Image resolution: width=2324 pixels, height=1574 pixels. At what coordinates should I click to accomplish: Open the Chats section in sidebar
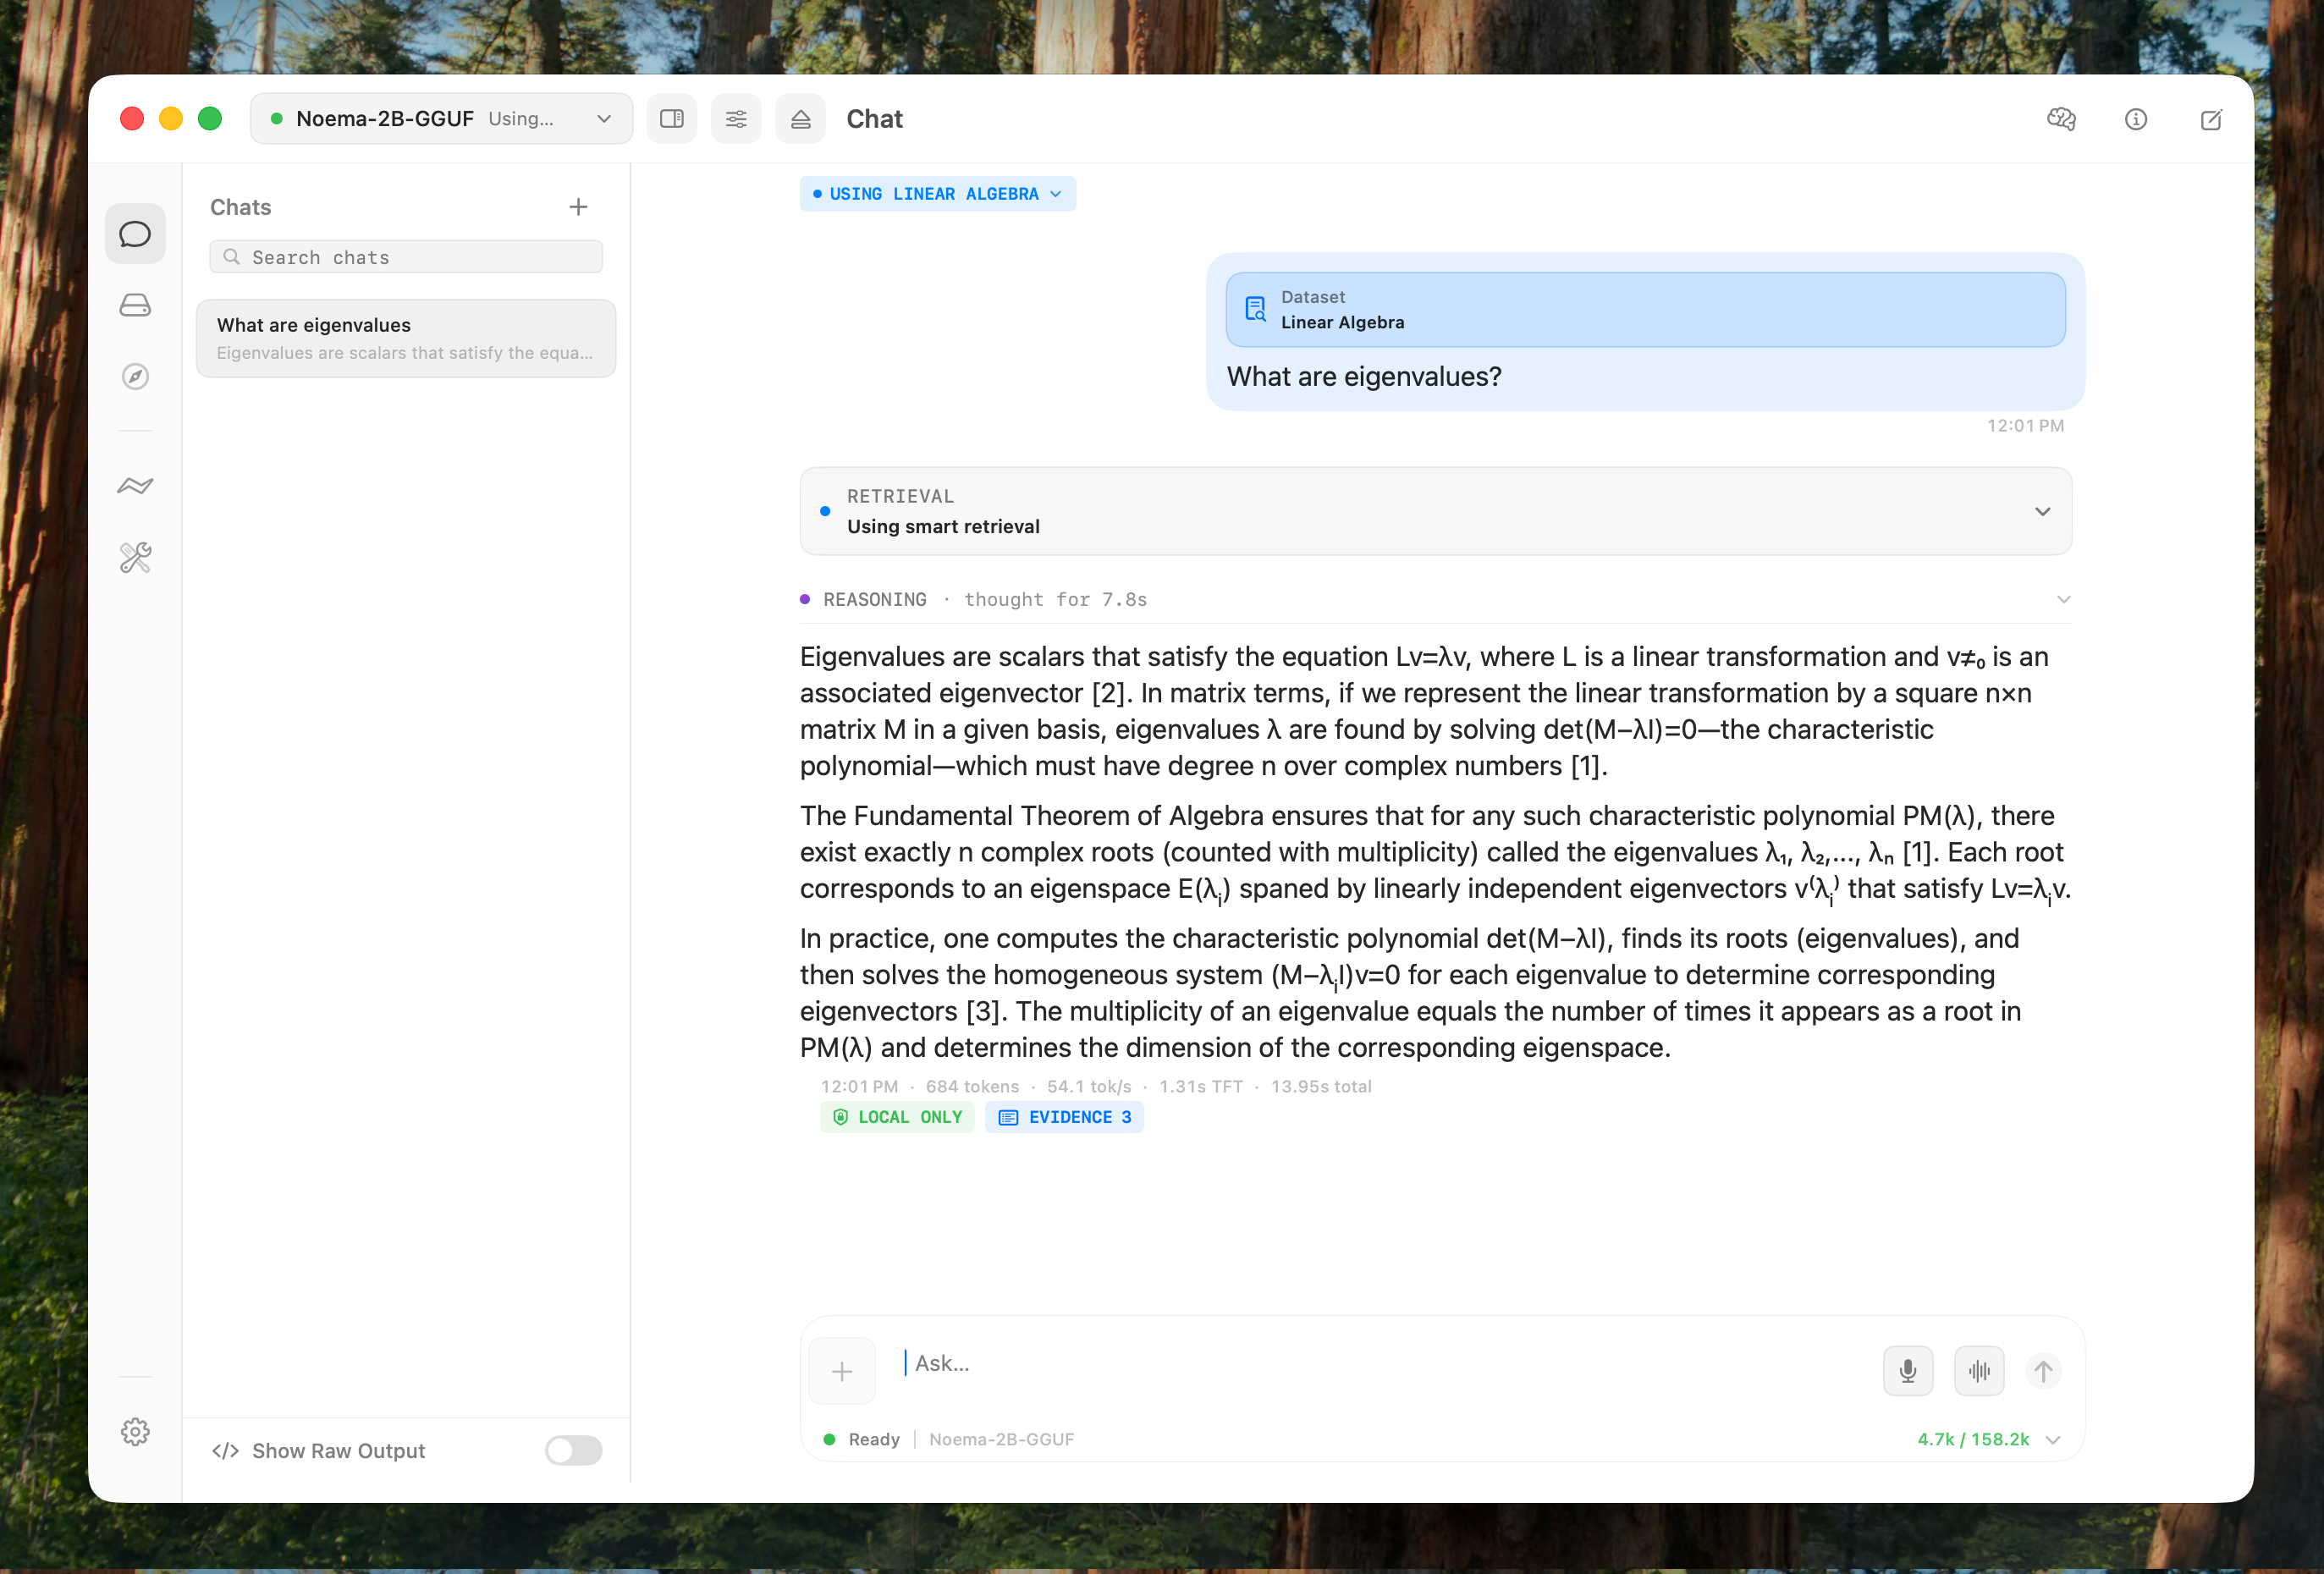pyautogui.click(x=135, y=234)
